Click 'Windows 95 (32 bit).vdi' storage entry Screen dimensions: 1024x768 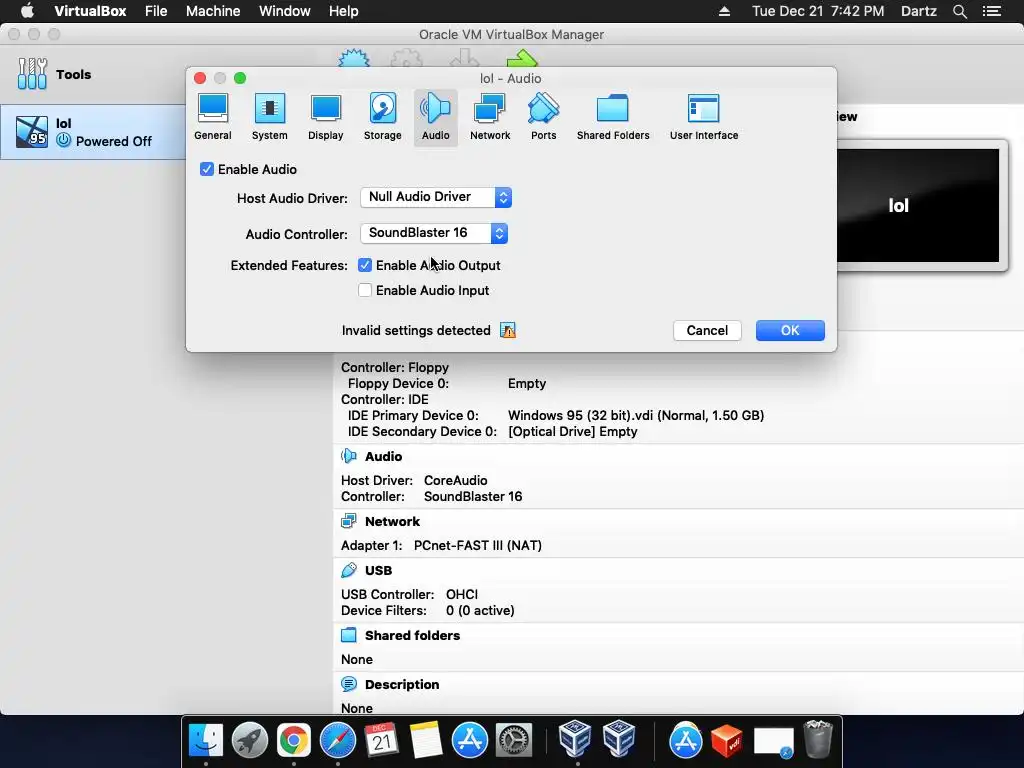point(636,415)
